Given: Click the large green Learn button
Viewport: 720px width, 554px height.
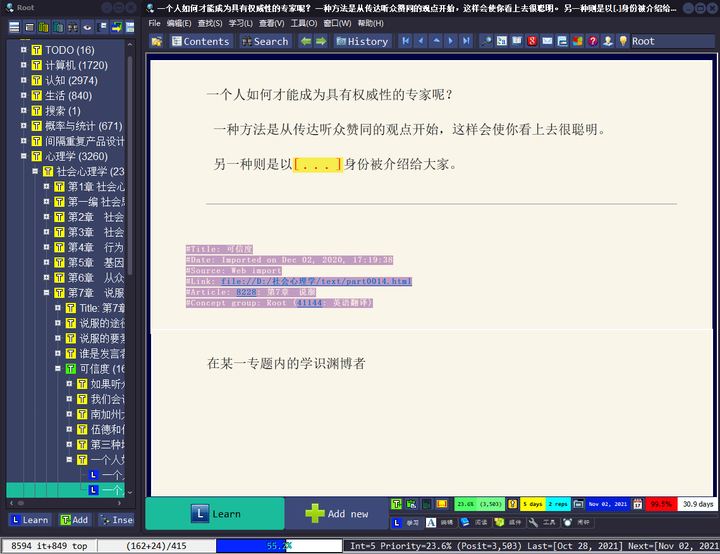Looking at the screenshot, I should point(215,514).
